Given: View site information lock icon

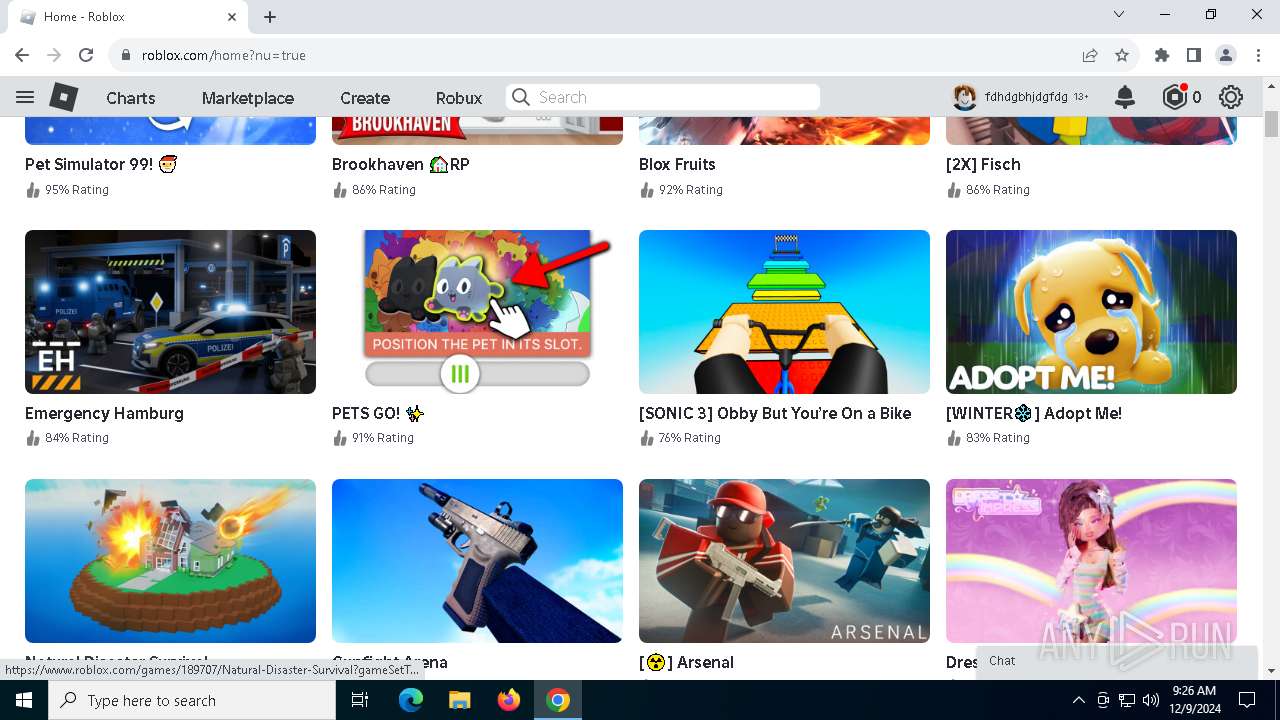Looking at the screenshot, I should 126,55.
